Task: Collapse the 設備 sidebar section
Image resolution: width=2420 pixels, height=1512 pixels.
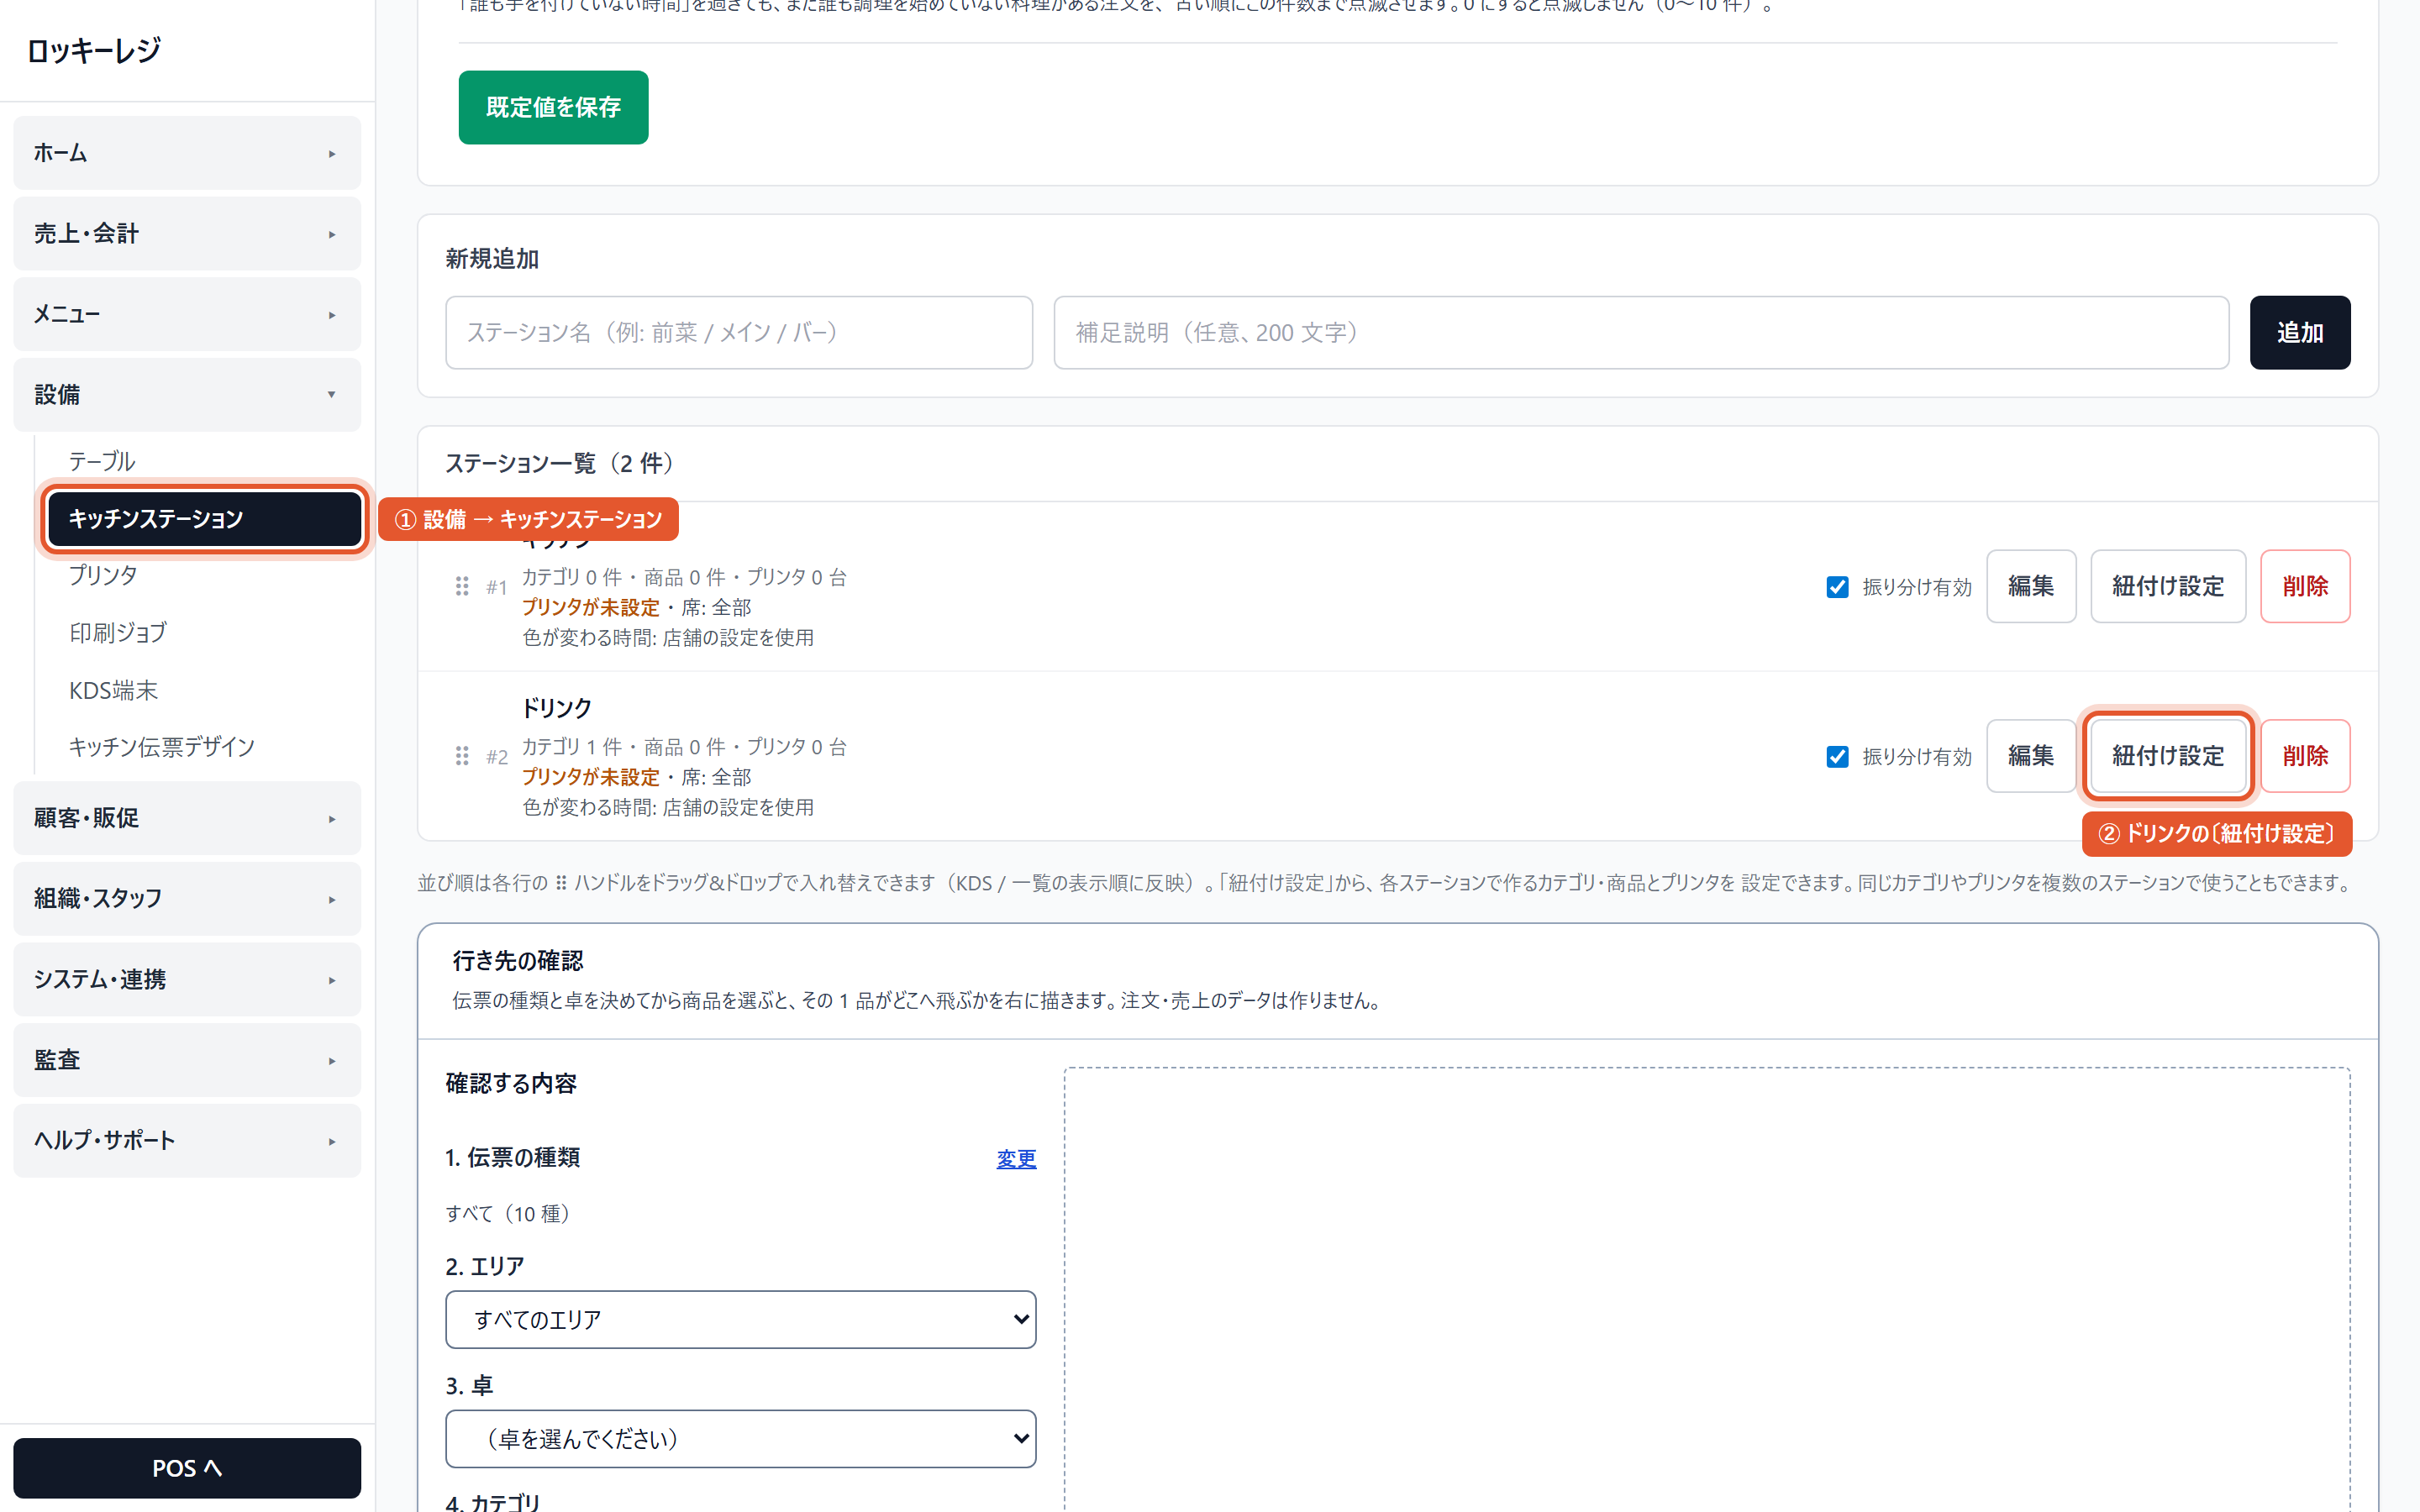Action: point(187,395)
